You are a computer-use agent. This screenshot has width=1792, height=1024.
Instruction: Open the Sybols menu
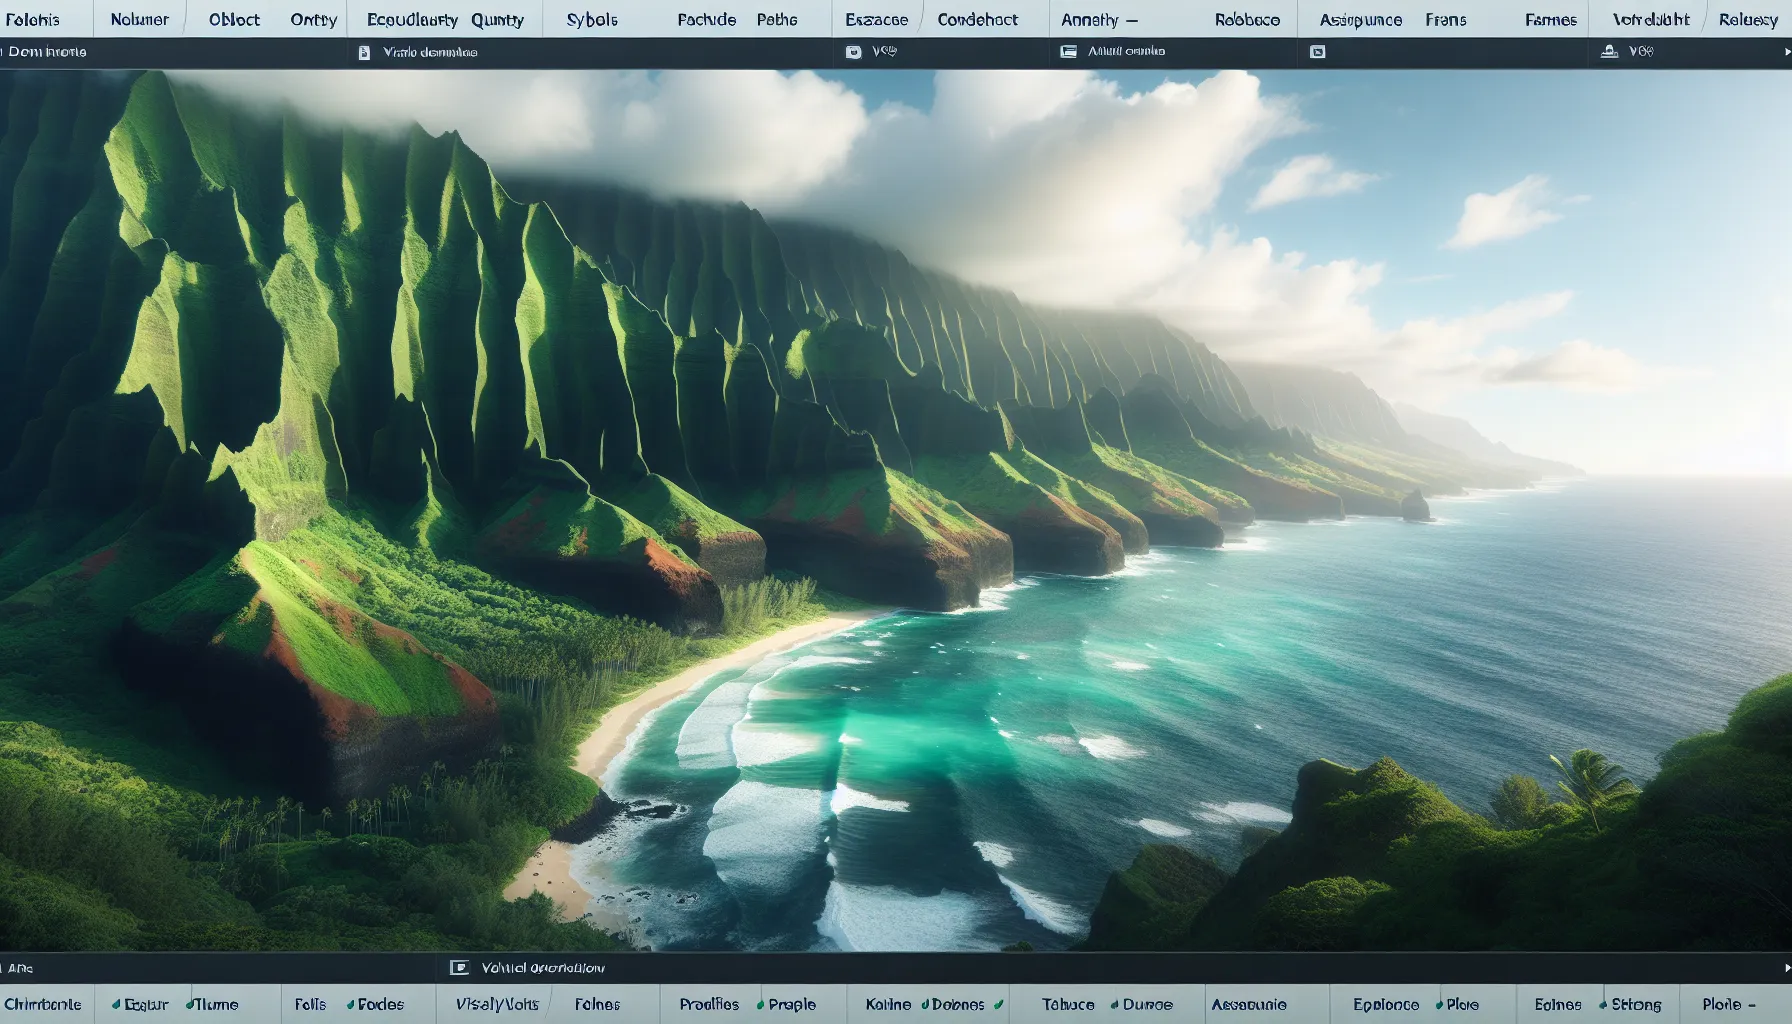pos(591,20)
